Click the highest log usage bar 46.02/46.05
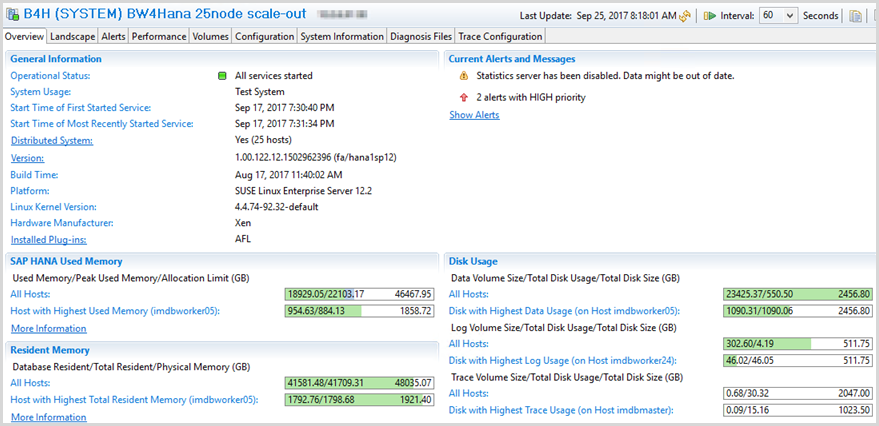This screenshot has height=426, width=879. click(x=798, y=360)
